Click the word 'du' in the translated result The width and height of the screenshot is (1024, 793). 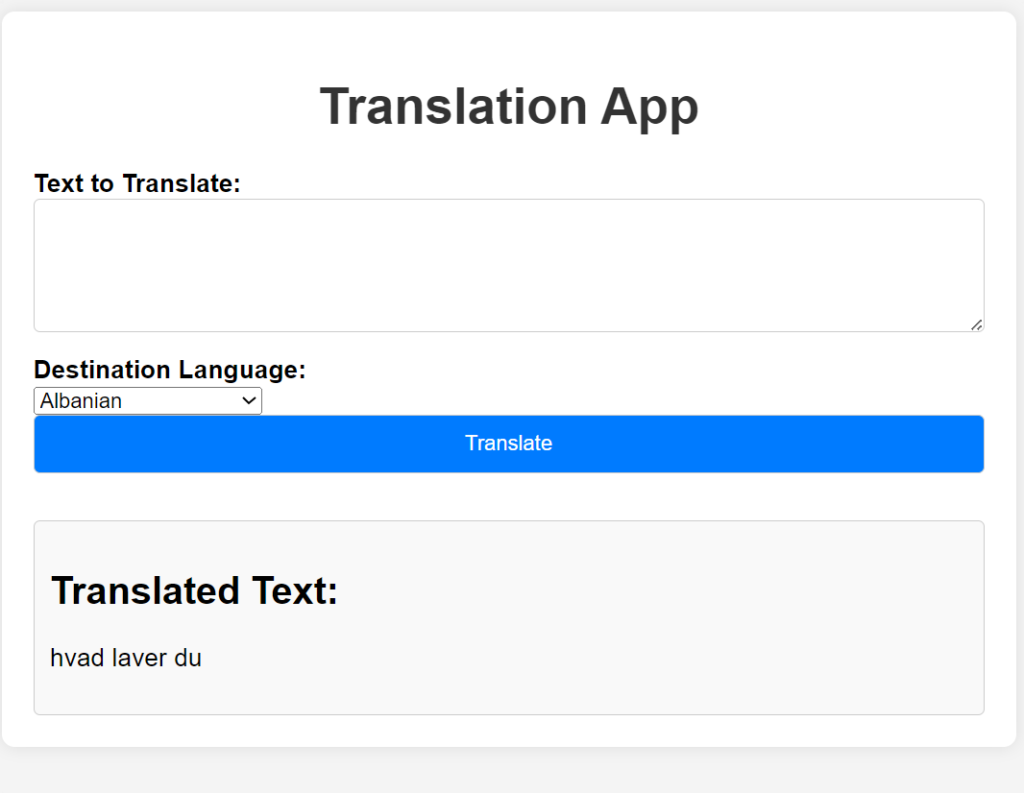click(x=188, y=658)
